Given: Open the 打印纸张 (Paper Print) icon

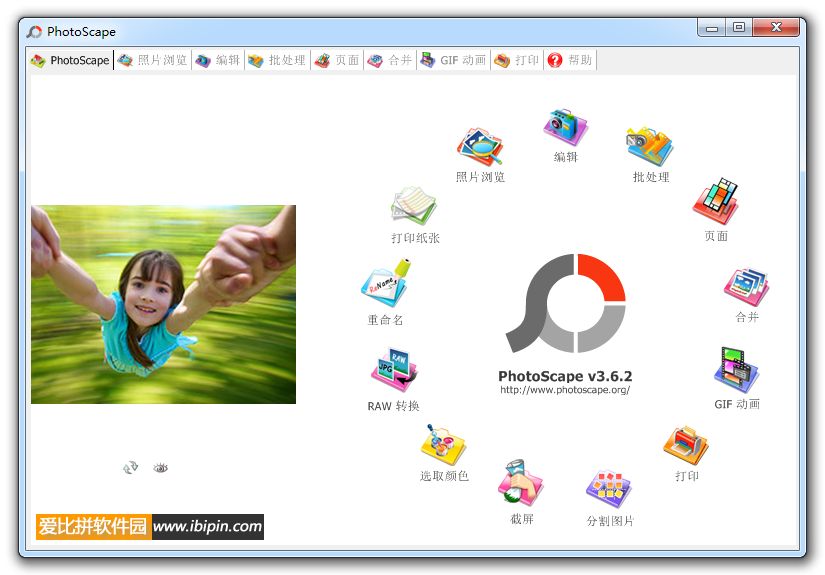Looking at the screenshot, I should coord(414,206).
